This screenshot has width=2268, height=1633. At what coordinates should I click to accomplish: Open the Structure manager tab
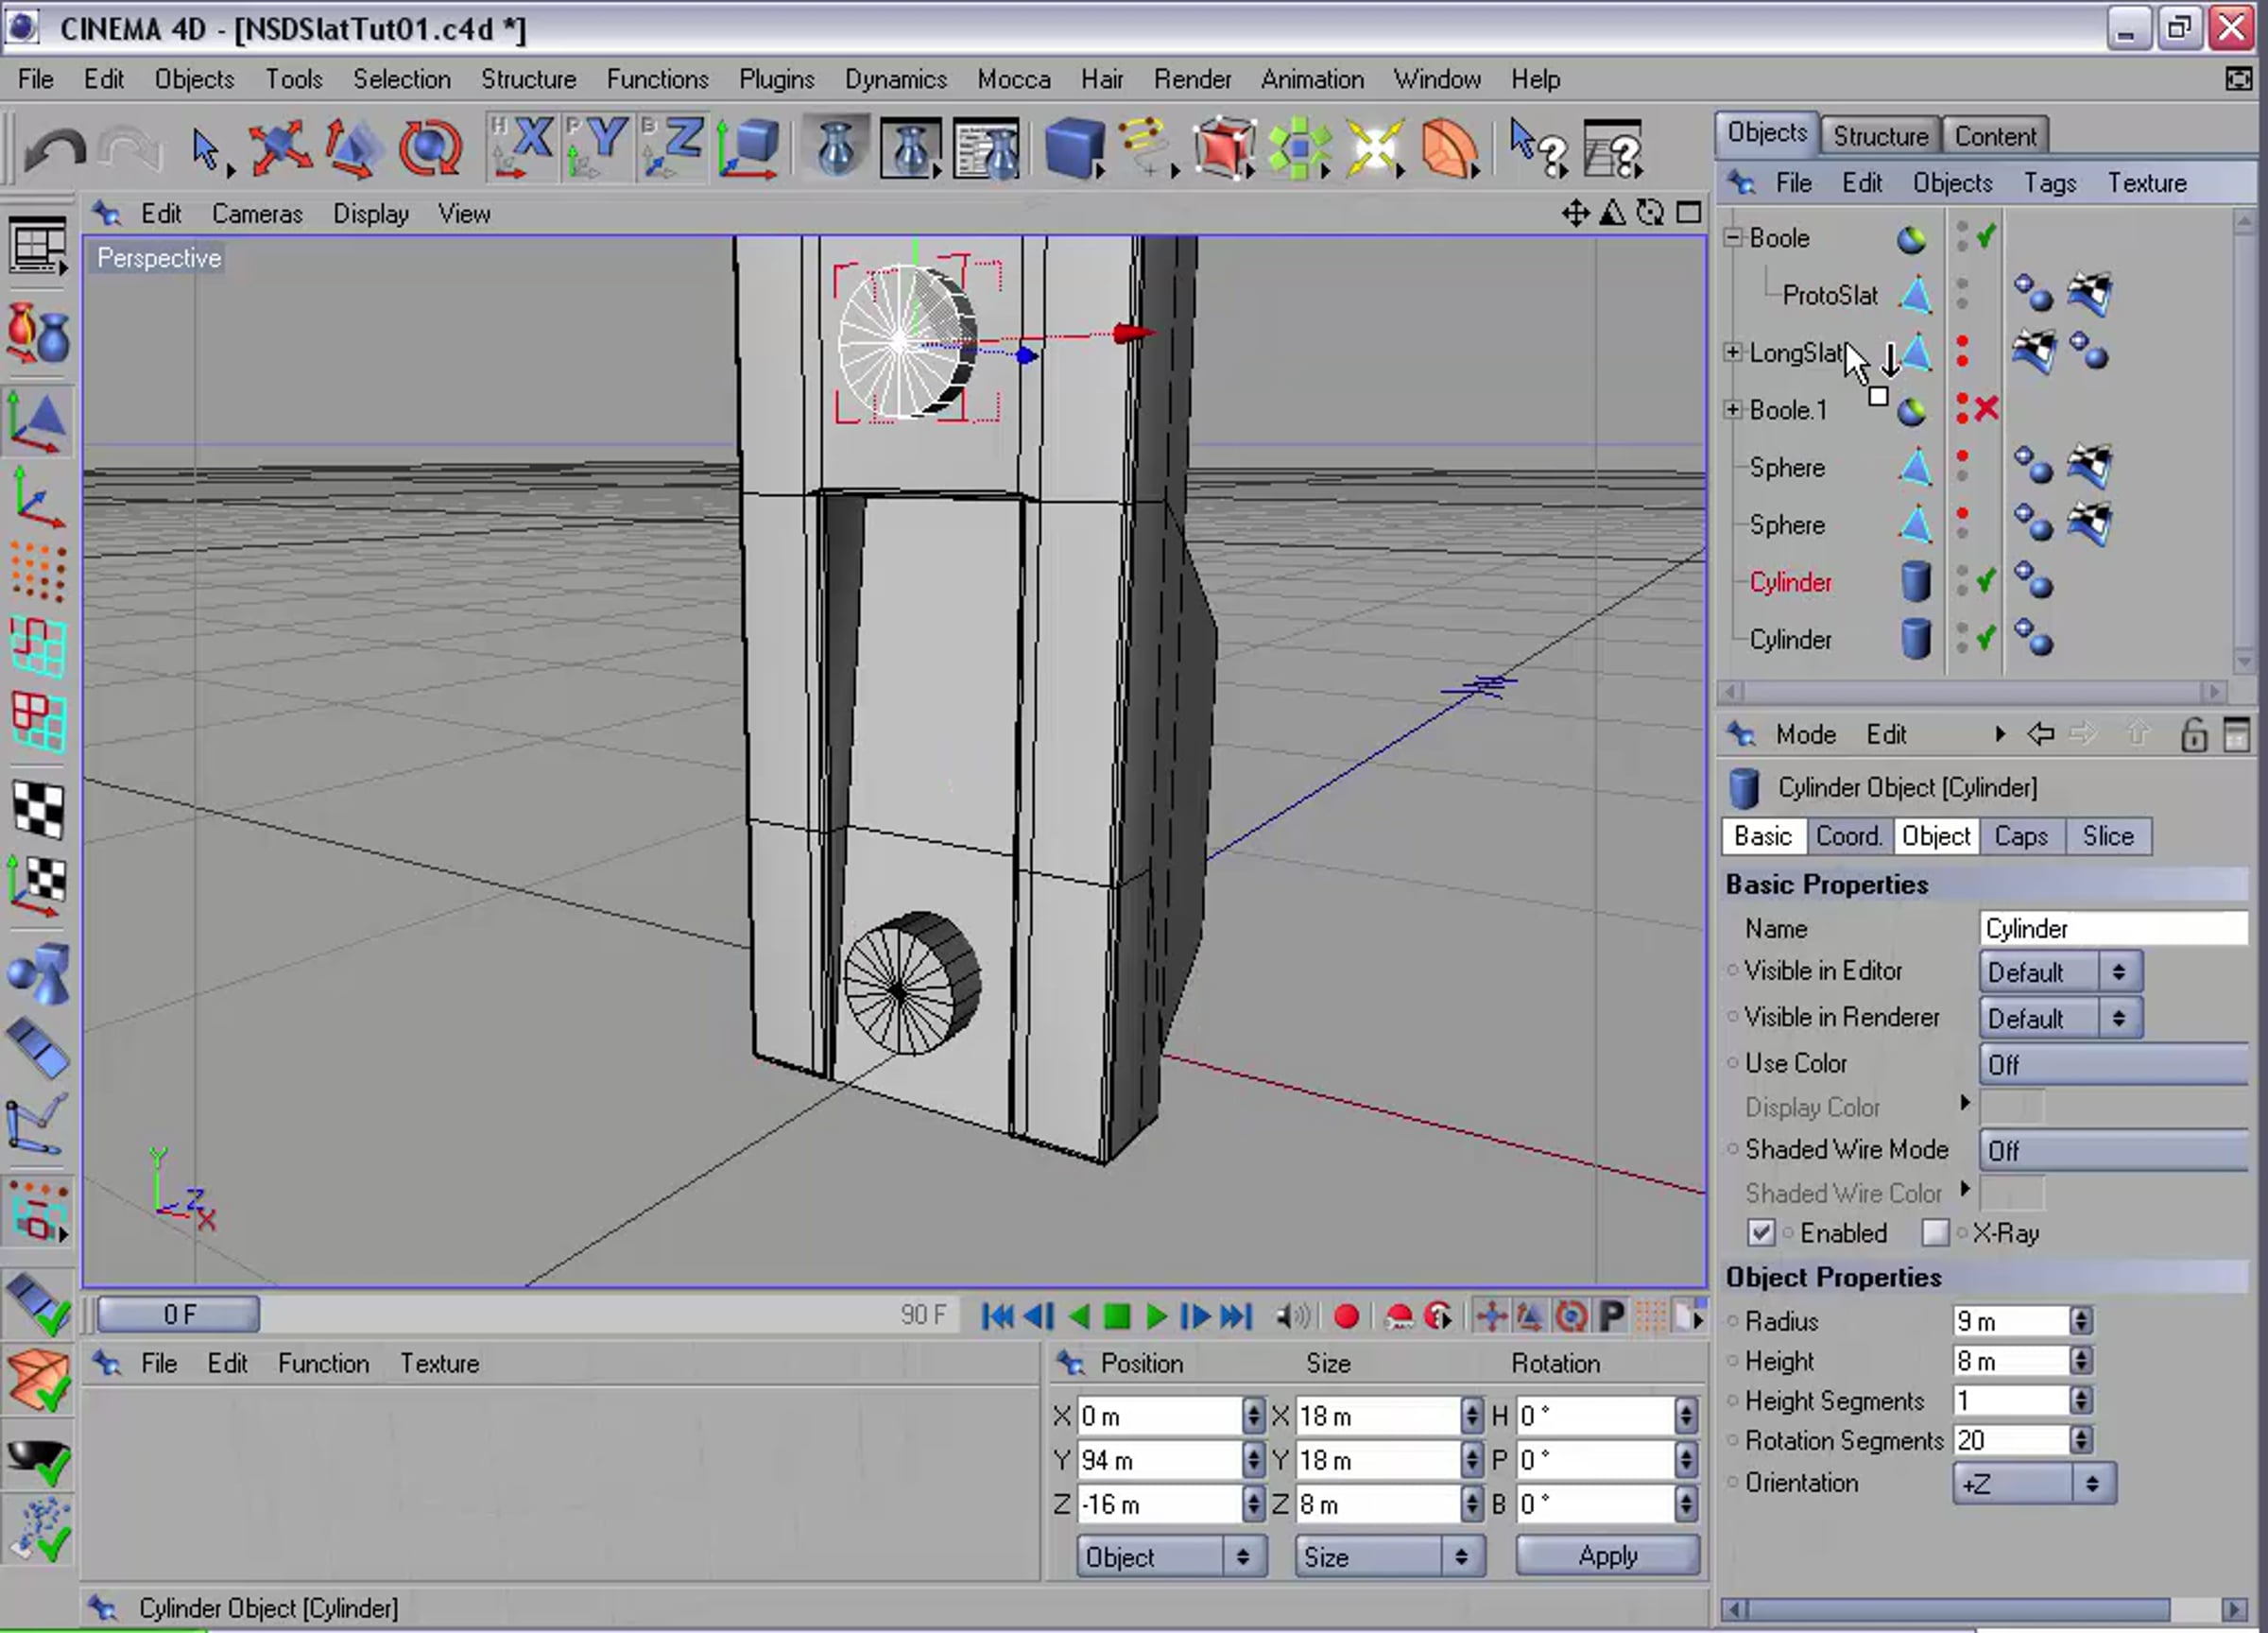coord(1879,135)
